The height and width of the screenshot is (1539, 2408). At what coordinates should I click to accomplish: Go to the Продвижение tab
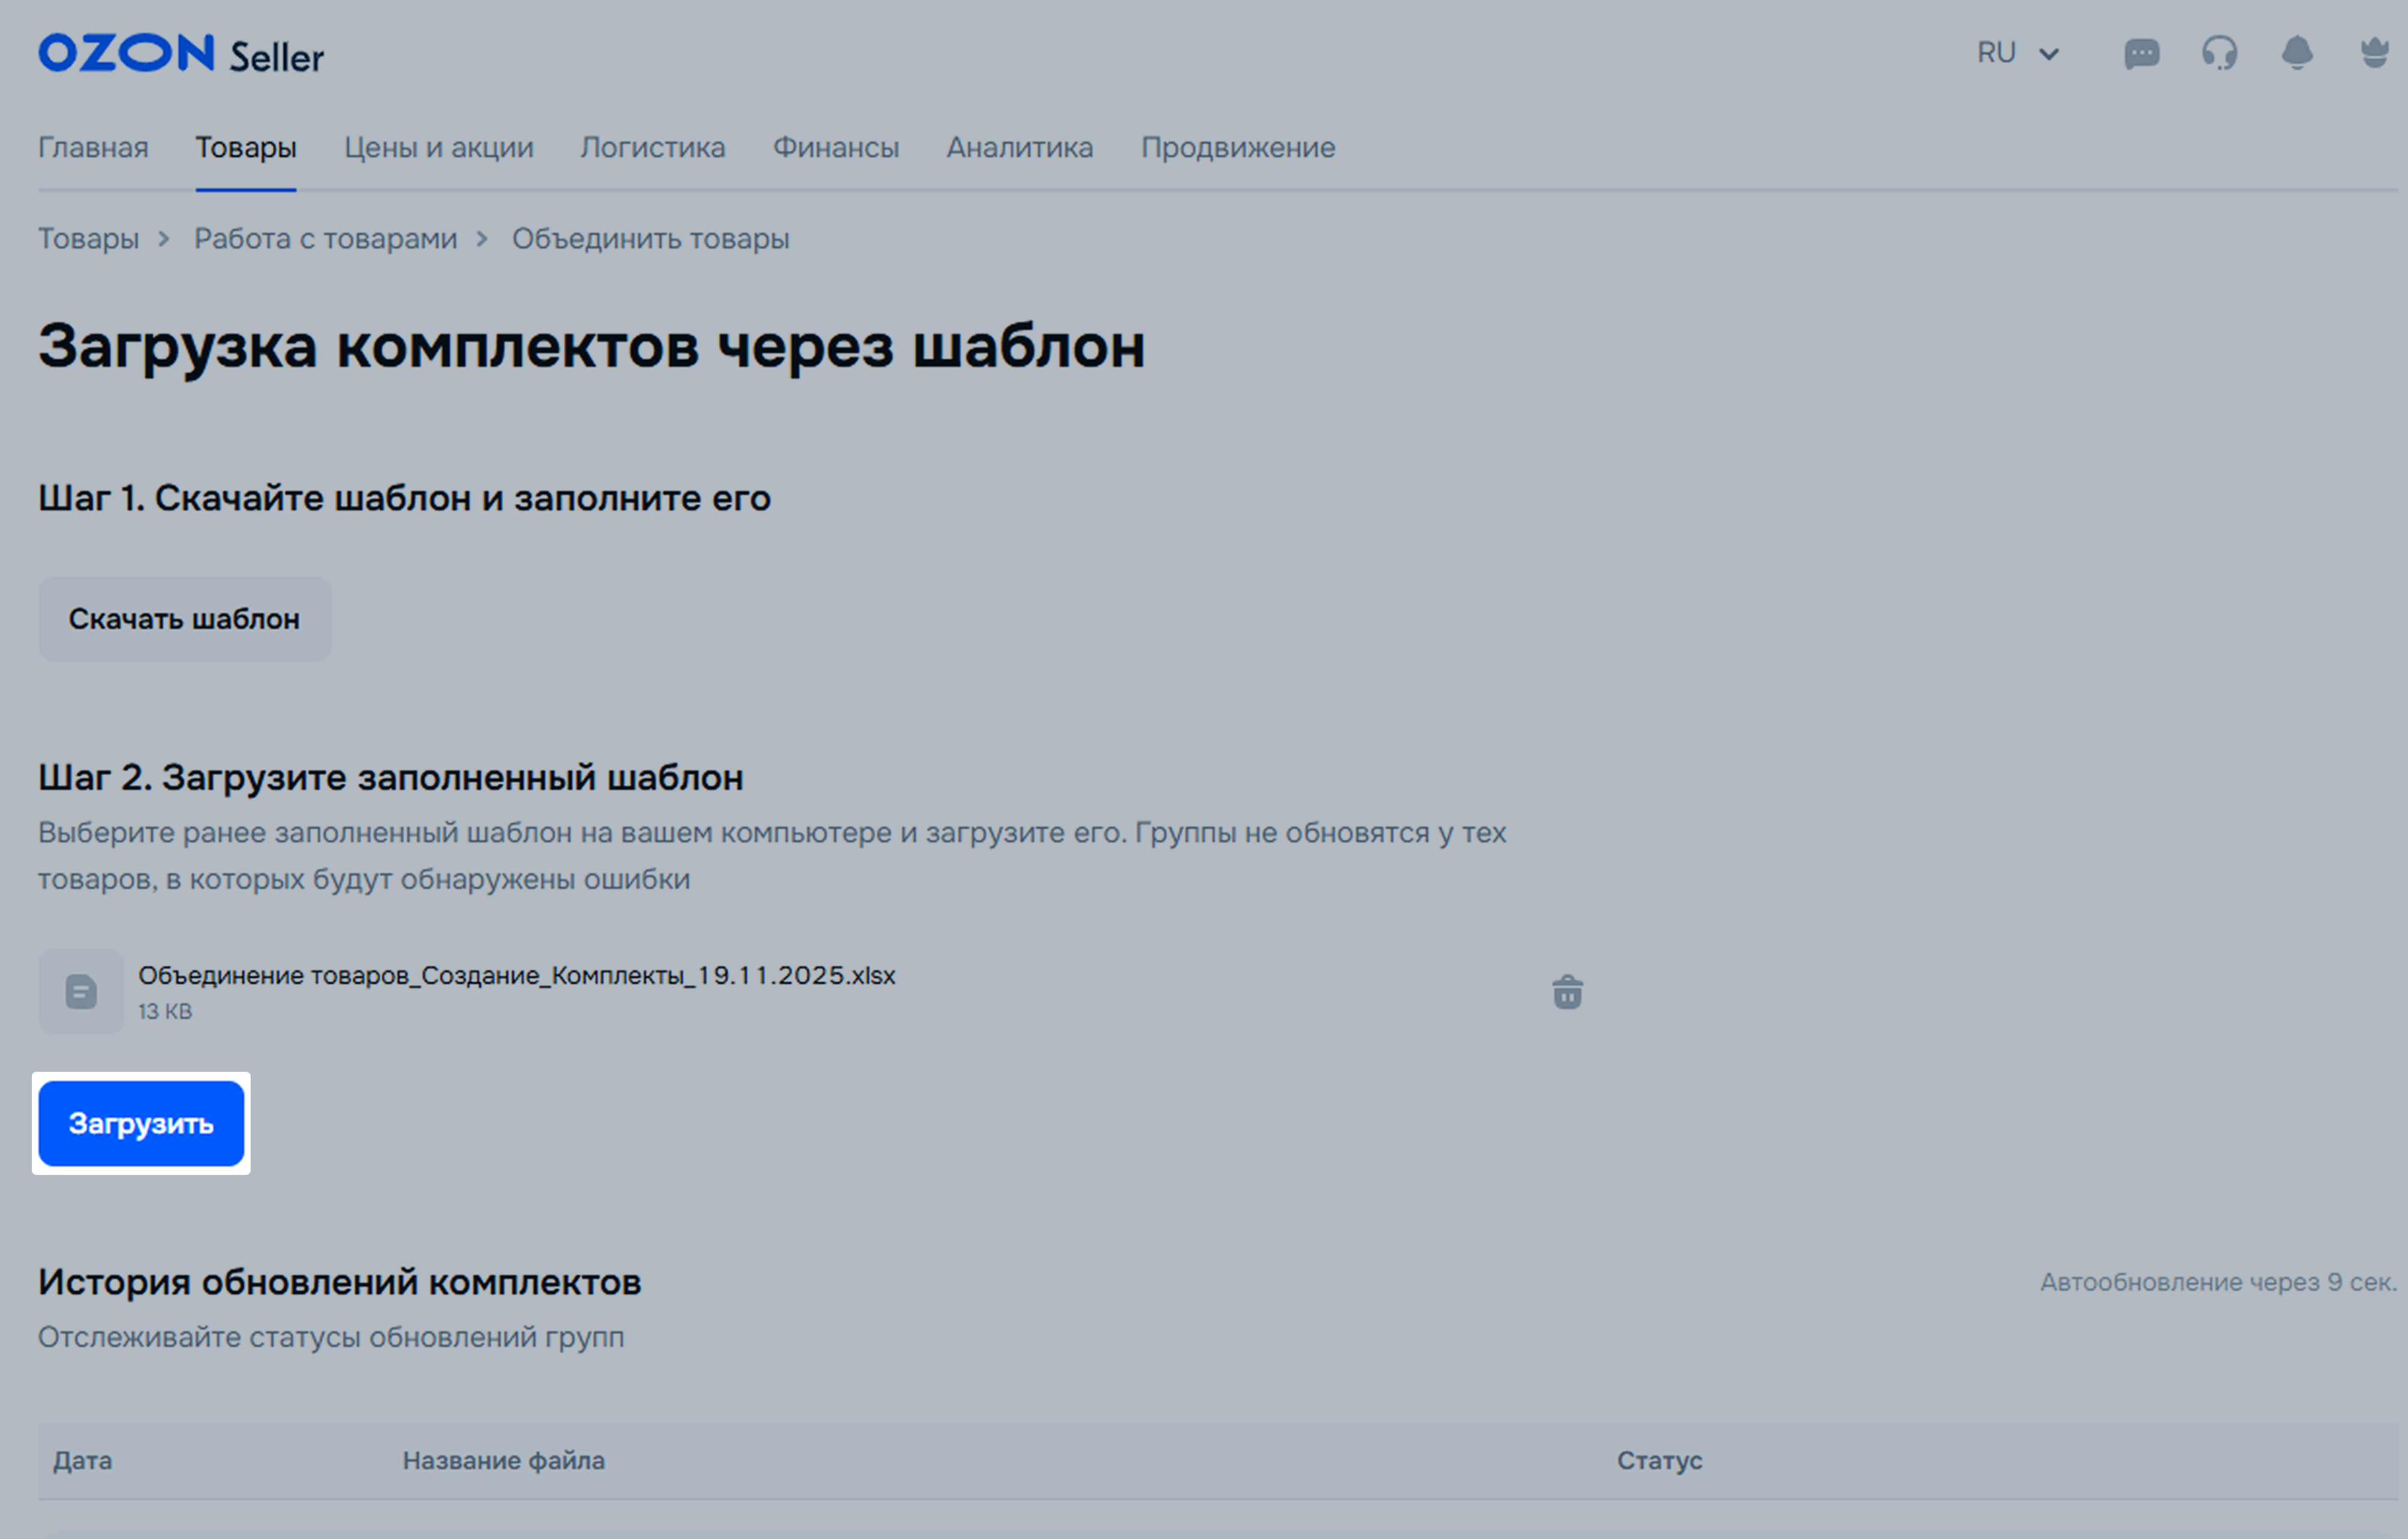1237,148
